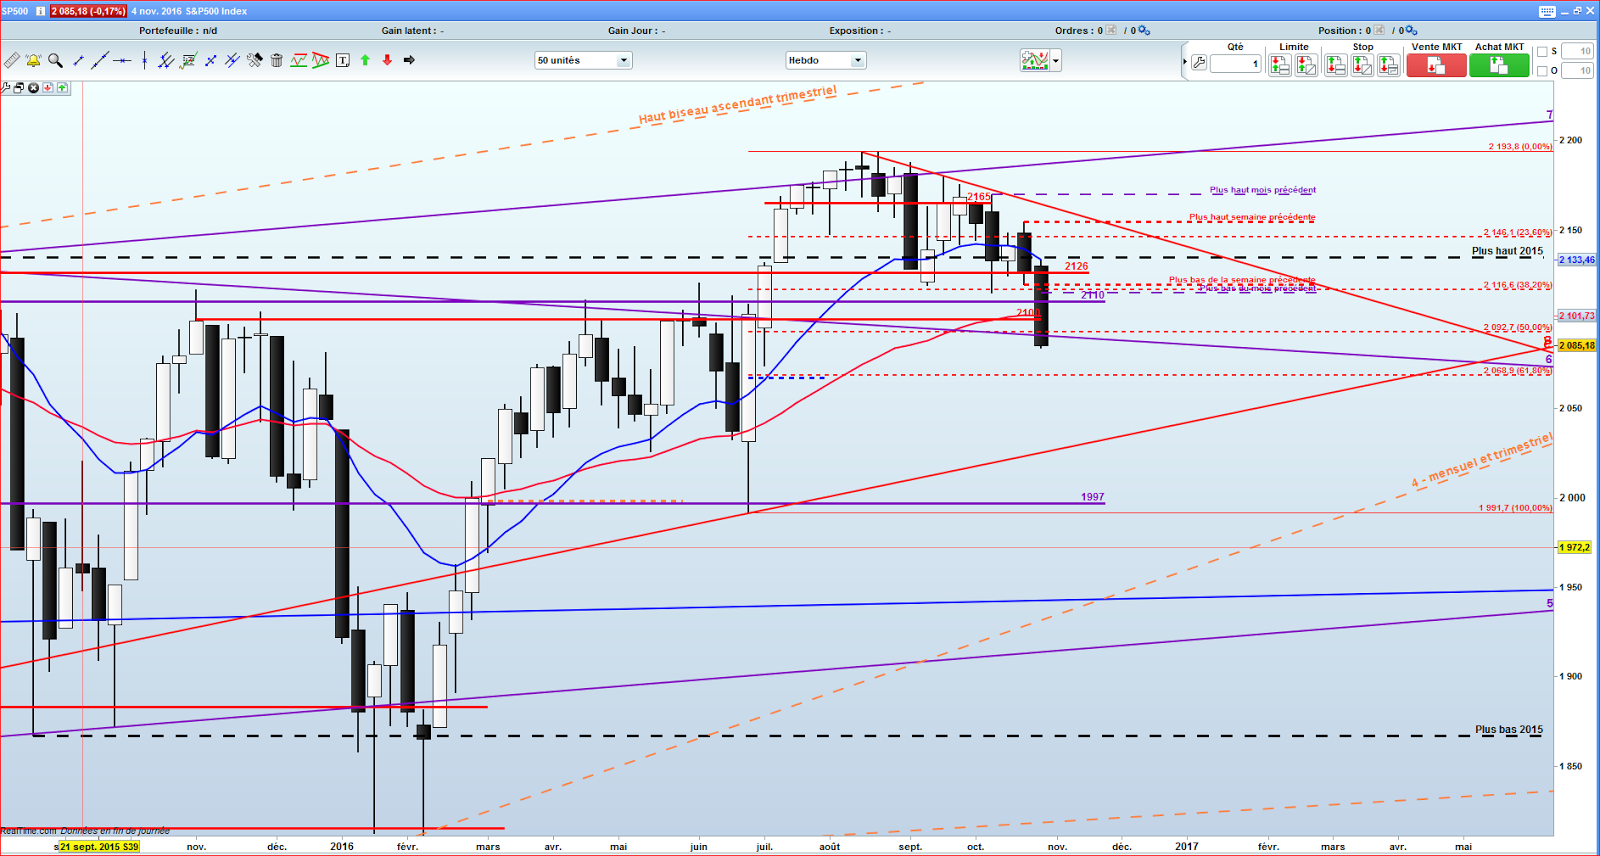Select the parallel channel lines tool
1600x856 pixels.
tap(166, 61)
